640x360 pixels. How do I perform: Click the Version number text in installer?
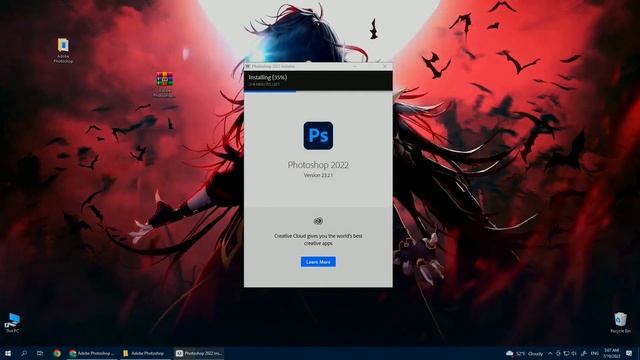click(318, 175)
